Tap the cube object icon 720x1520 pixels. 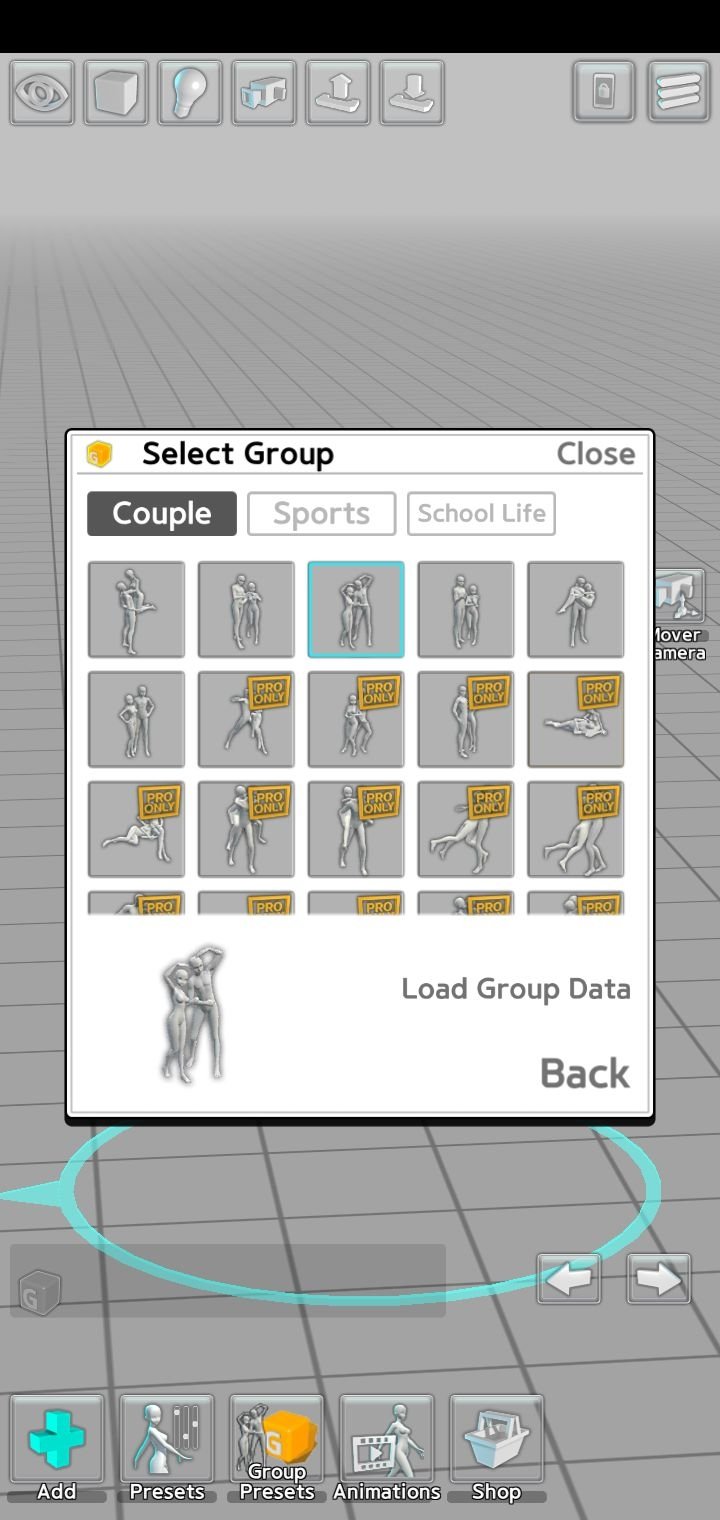point(116,93)
